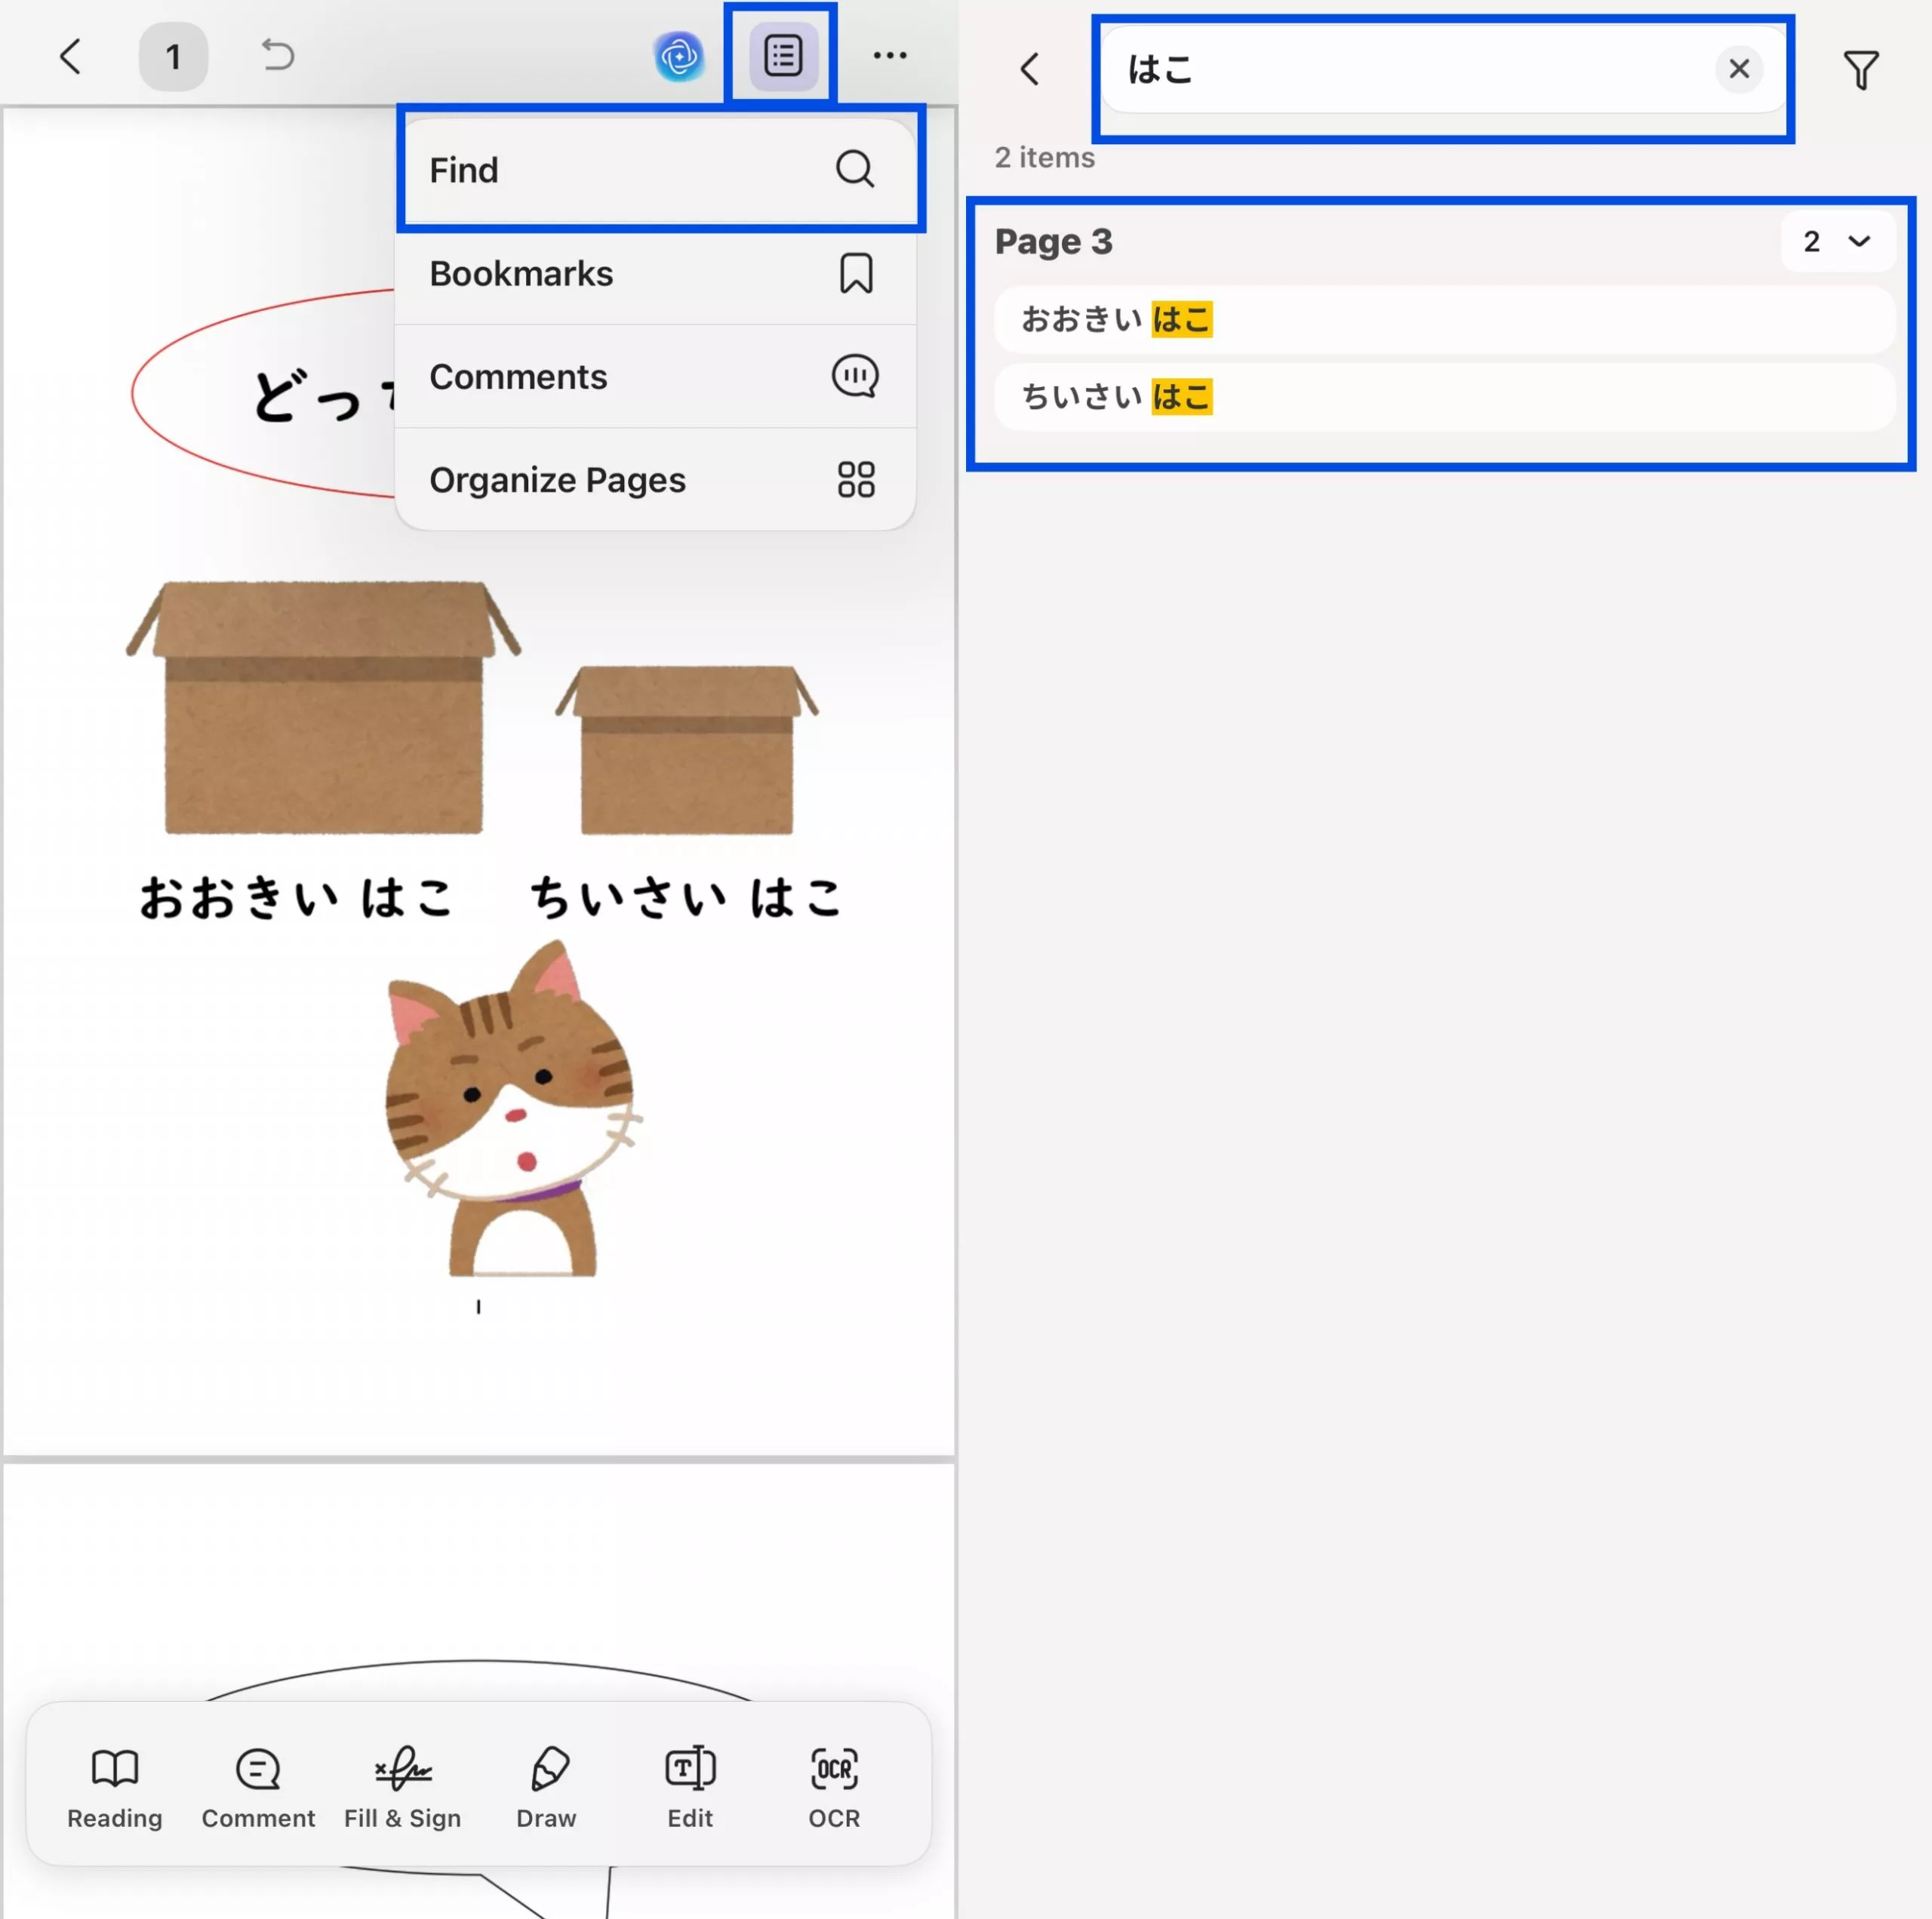
Task: Clear the search field with the X button
Action: [1740, 69]
